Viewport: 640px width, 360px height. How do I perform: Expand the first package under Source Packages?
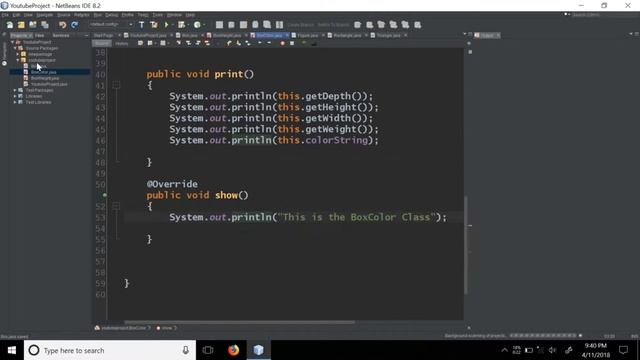coord(18,54)
